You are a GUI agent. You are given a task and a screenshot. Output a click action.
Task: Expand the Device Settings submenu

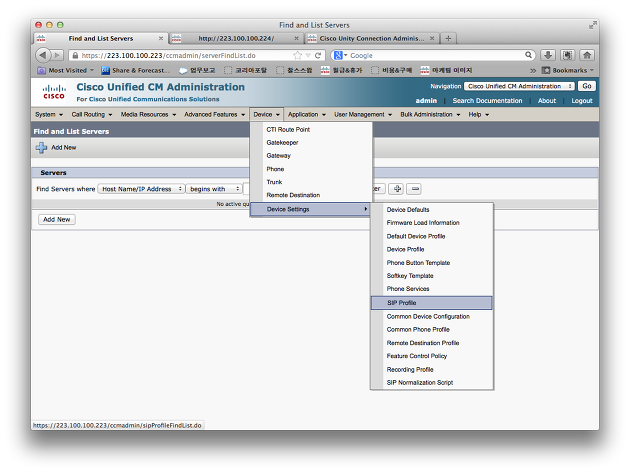point(310,209)
